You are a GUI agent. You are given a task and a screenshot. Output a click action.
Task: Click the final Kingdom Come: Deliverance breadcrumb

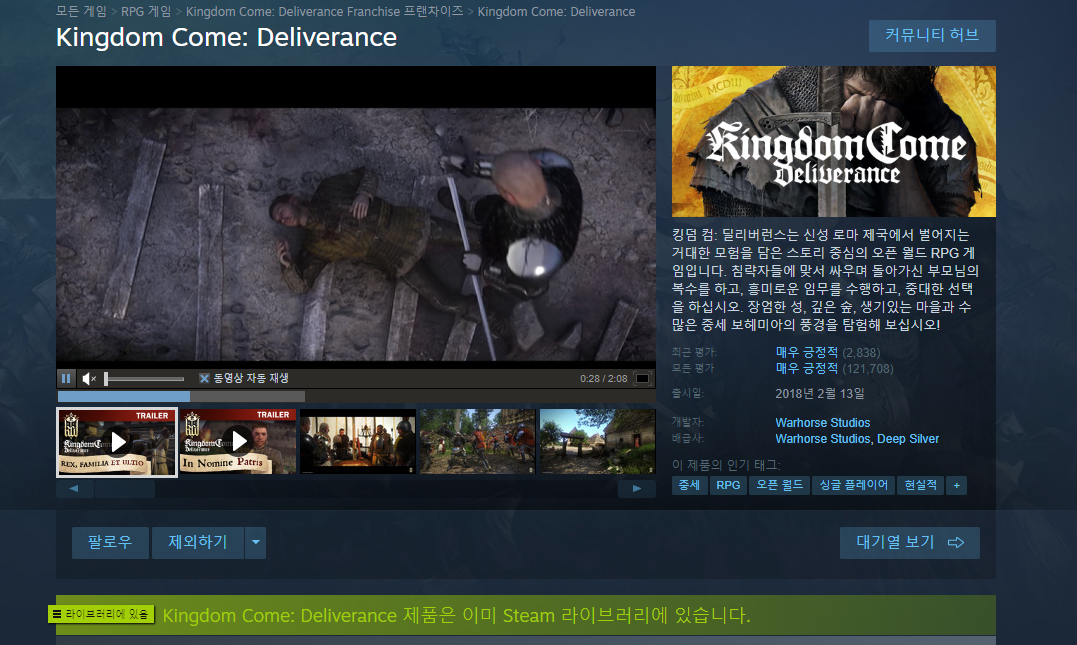tap(556, 12)
